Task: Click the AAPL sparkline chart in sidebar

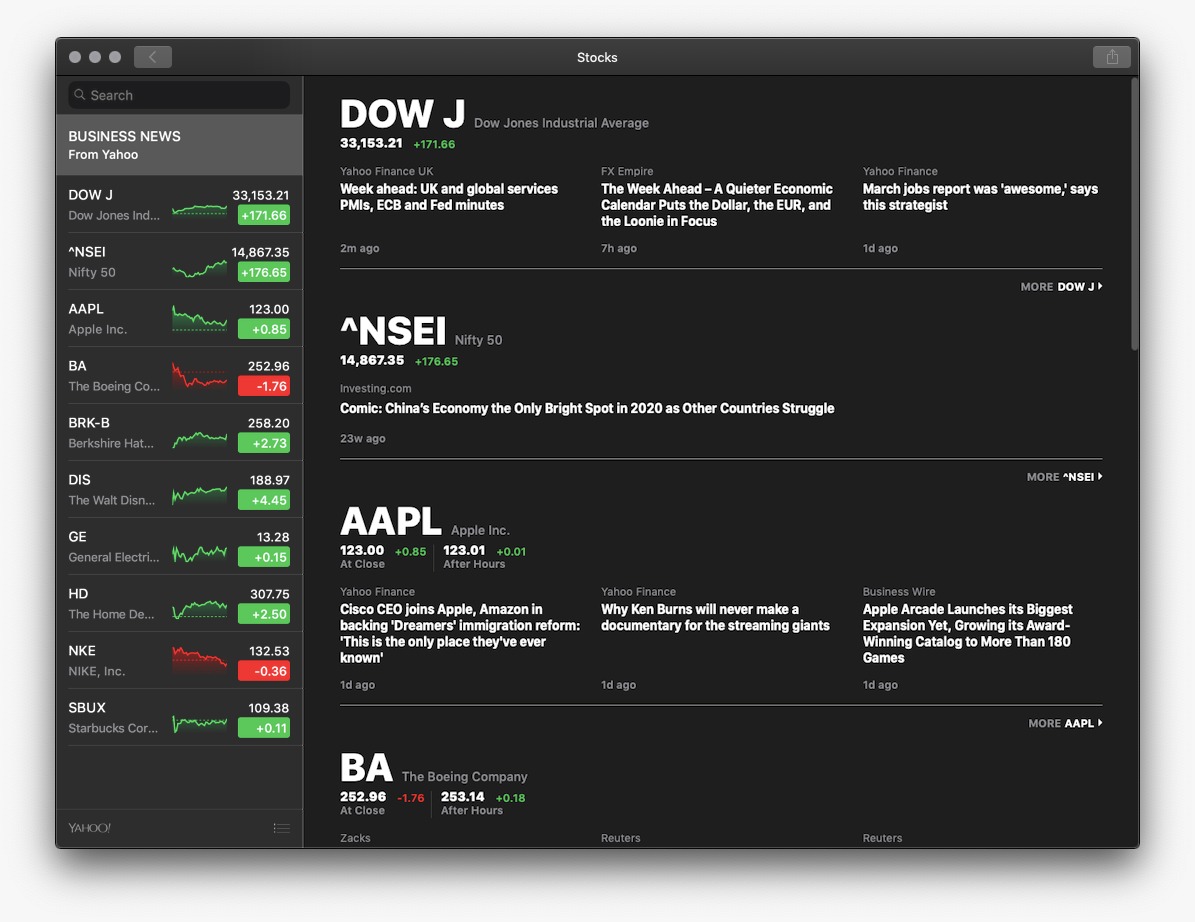Action: point(200,319)
